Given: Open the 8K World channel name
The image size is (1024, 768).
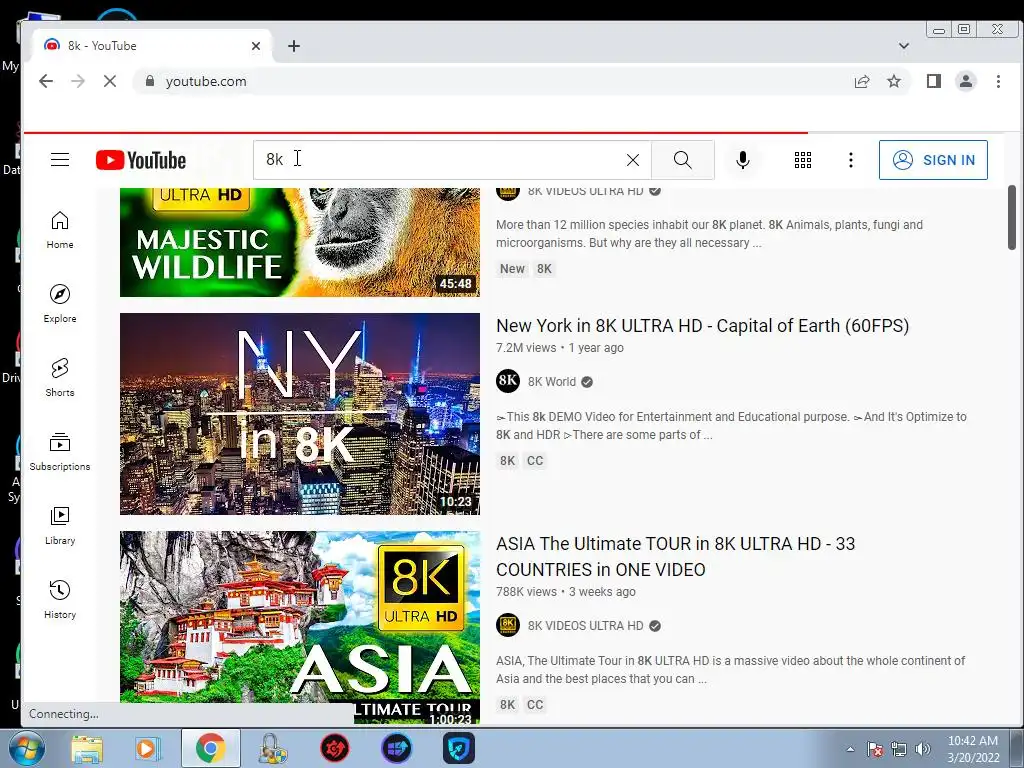Looking at the screenshot, I should click(x=552, y=382).
